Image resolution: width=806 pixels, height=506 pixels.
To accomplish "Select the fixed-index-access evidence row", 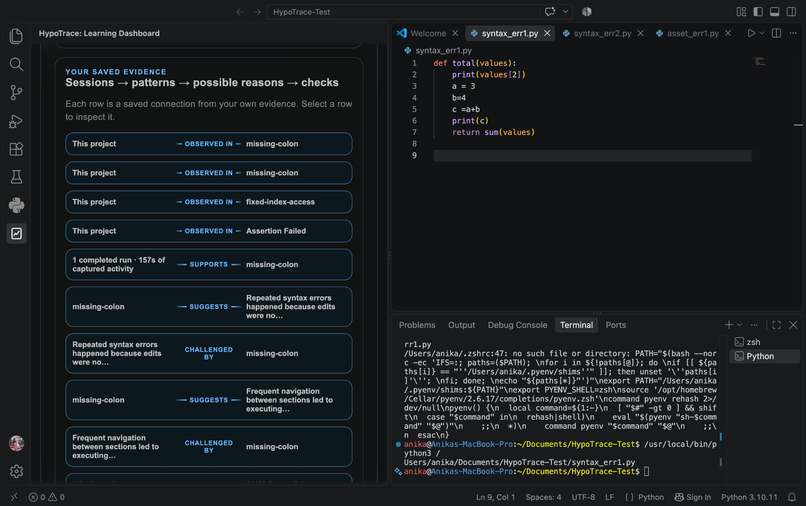I will click(x=209, y=202).
